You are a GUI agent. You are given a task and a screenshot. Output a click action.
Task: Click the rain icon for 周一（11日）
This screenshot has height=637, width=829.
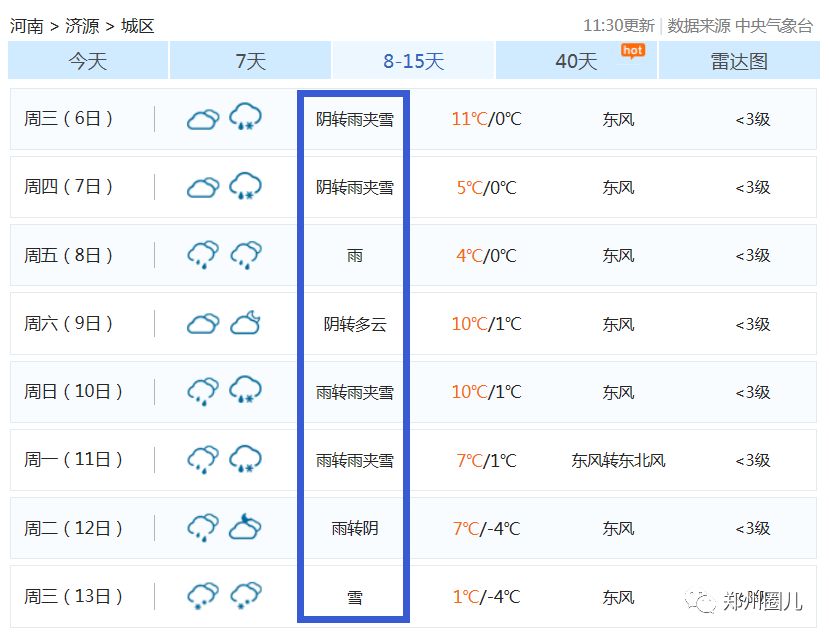[203, 460]
